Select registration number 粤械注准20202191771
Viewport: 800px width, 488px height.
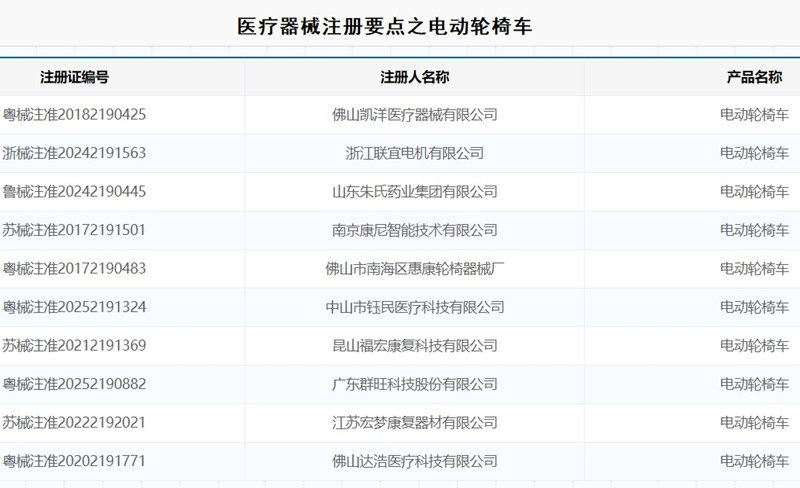74,460
